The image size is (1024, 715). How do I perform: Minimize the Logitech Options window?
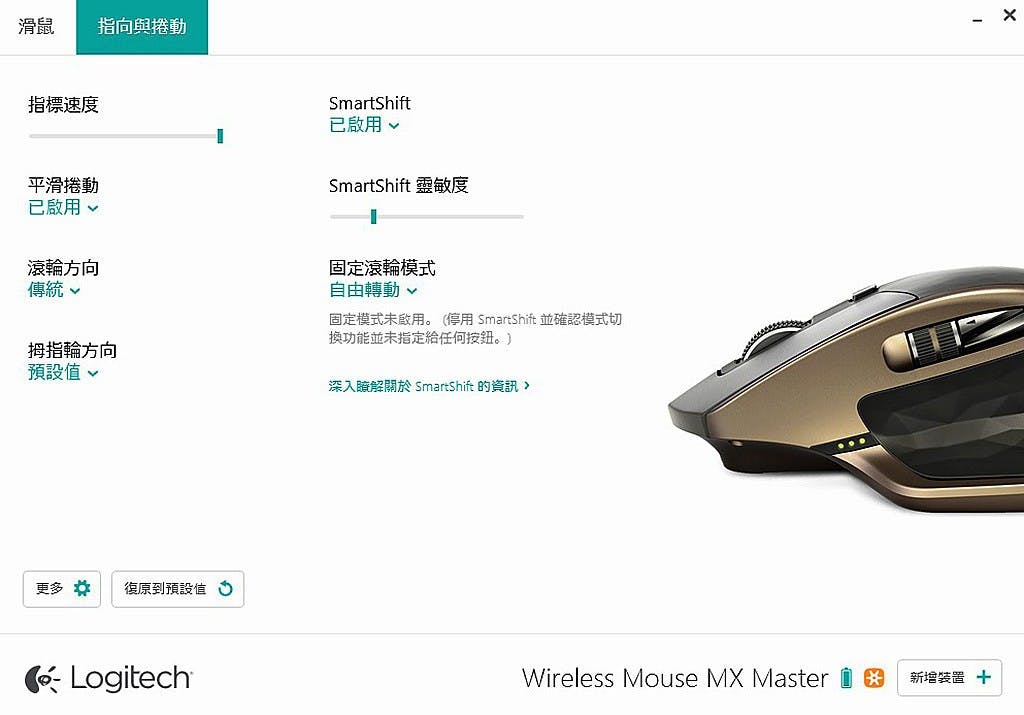coord(977,19)
